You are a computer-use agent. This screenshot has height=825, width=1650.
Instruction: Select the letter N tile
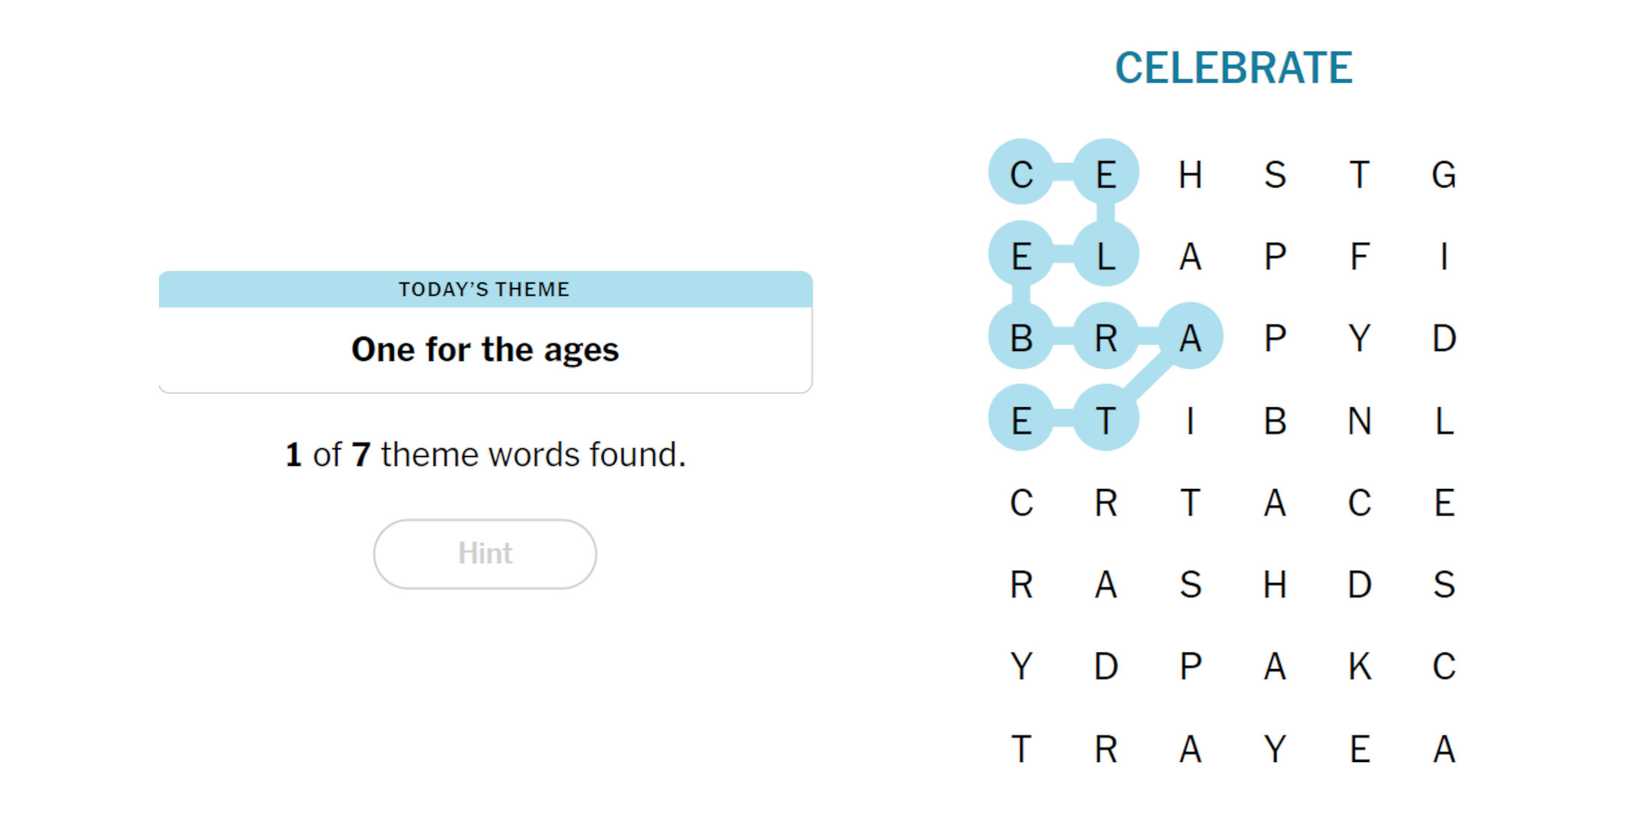tap(1359, 421)
